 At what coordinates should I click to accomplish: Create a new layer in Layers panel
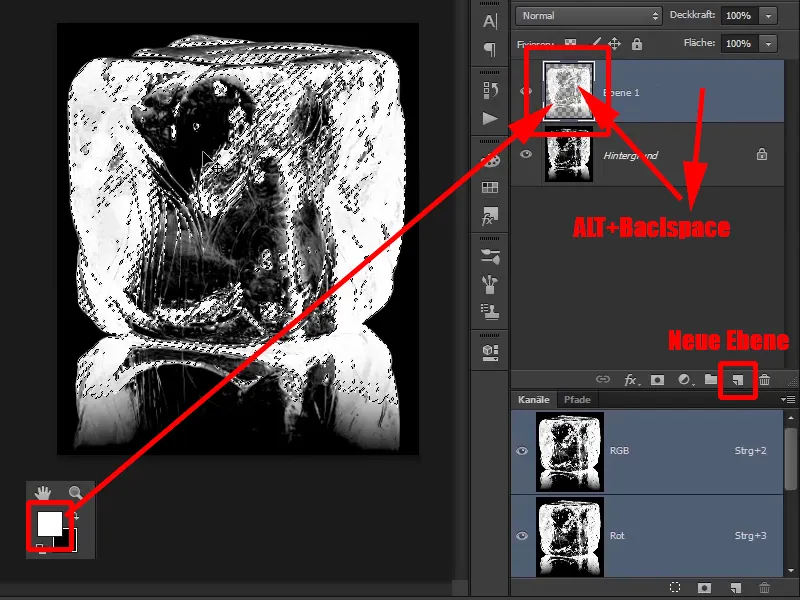738,380
